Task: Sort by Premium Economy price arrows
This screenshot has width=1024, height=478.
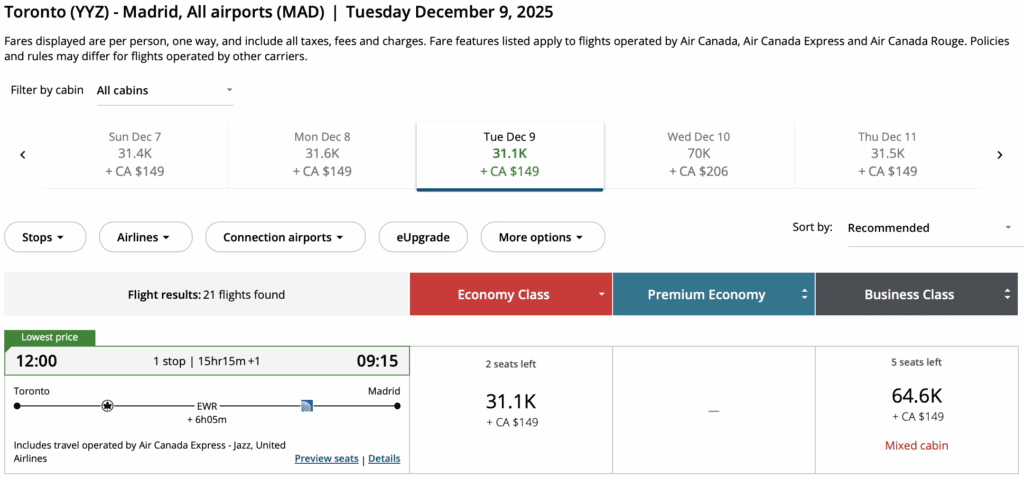Action: (805, 295)
